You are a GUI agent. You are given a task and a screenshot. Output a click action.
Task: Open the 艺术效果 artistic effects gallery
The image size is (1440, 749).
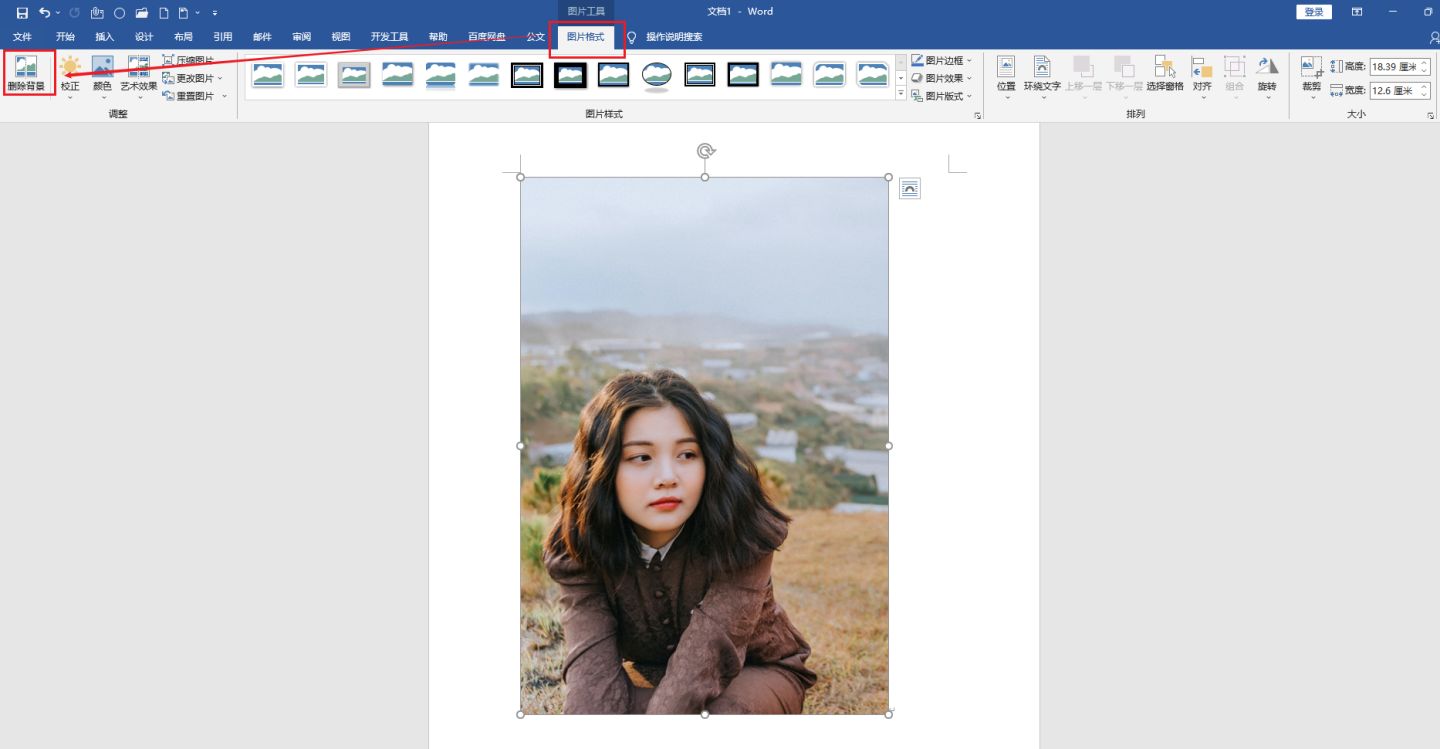(x=139, y=77)
